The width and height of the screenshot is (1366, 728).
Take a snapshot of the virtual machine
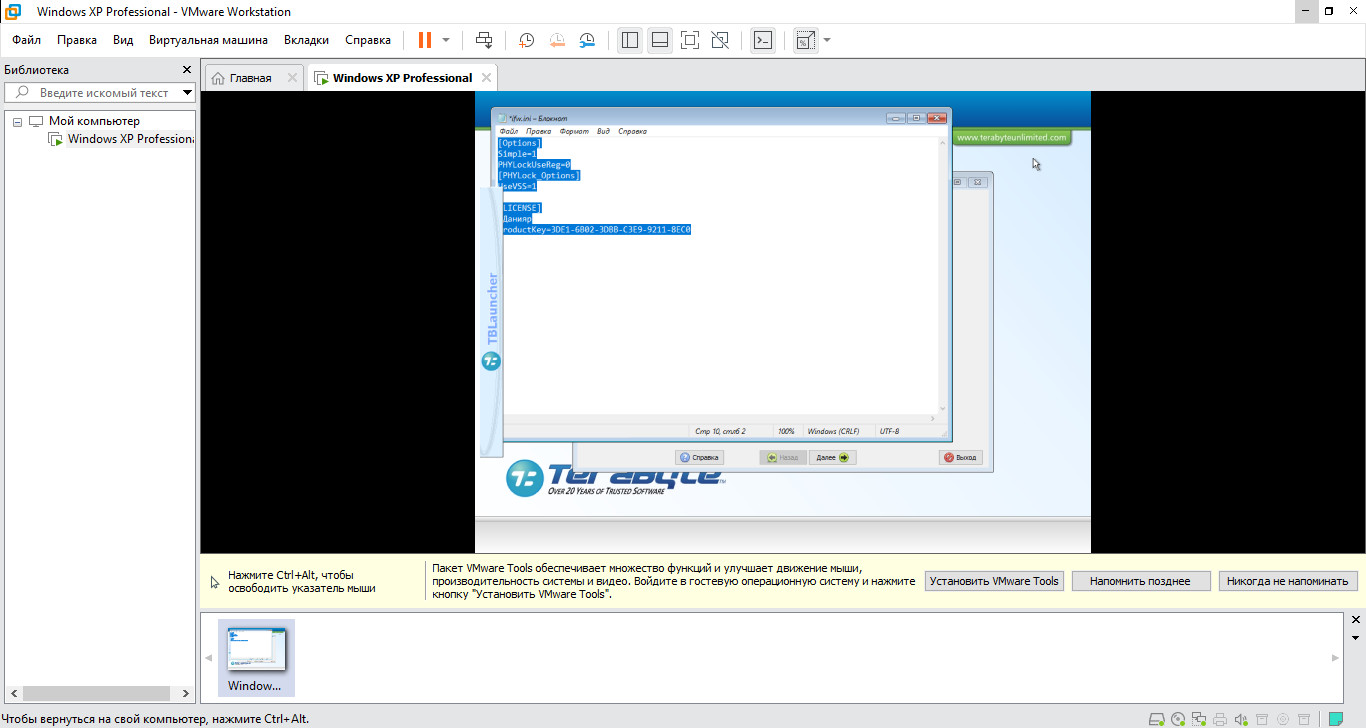(x=526, y=40)
